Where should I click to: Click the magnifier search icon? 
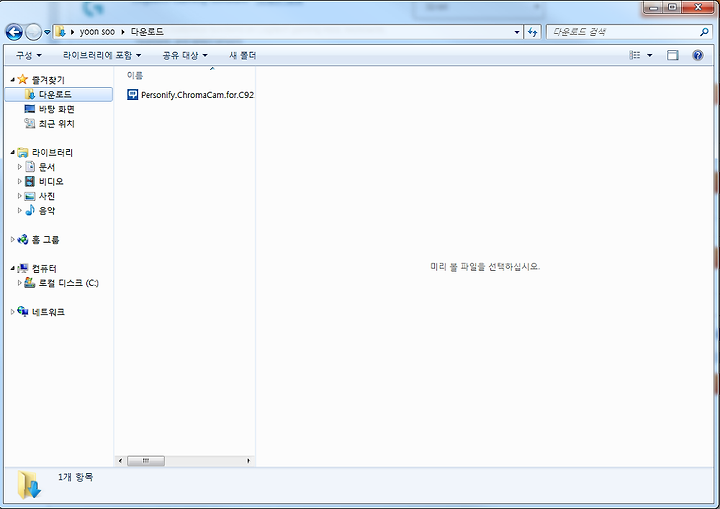704,32
